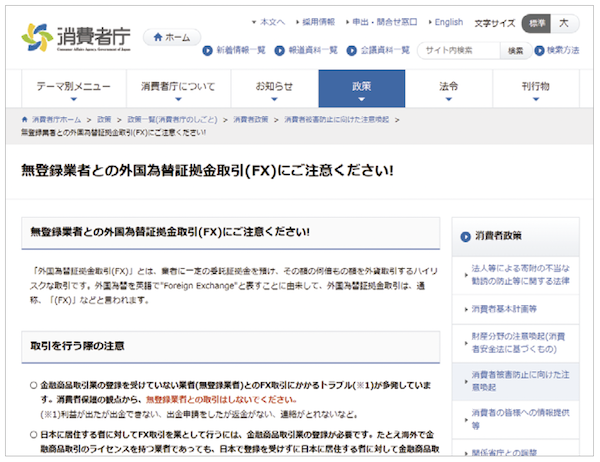Expand the テーマ別メニュー dropdown
Screen dimensions: 600x462
[74, 88]
